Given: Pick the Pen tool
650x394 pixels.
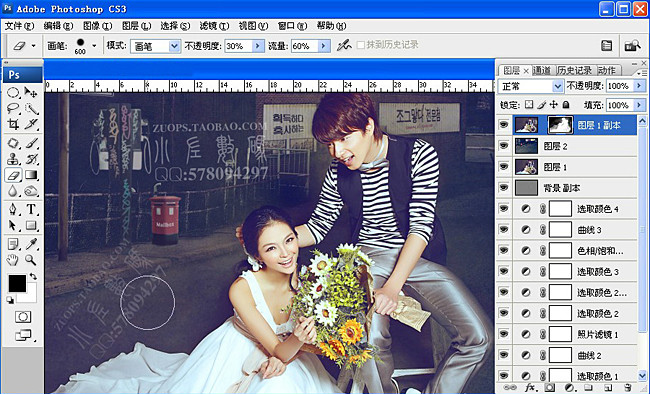Looking at the screenshot, I should point(13,209).
